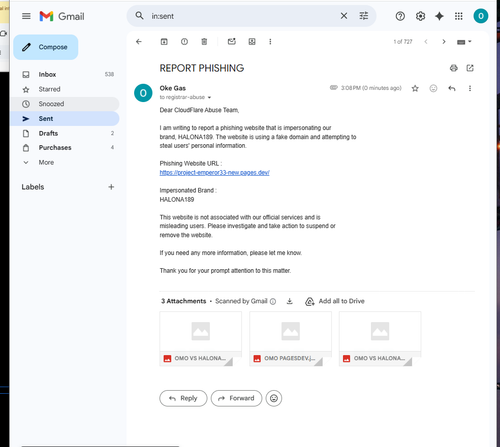Star the Oke Gas message
The image size is (500, 447).
[x=415, y=88]
